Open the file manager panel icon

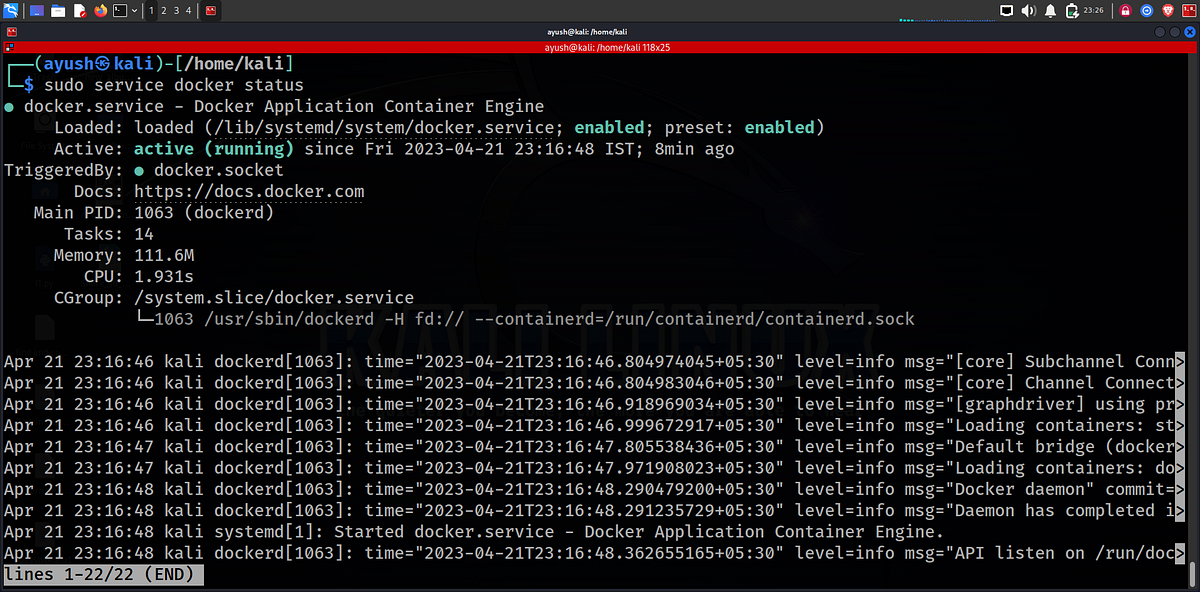click(x=58, y=10)
